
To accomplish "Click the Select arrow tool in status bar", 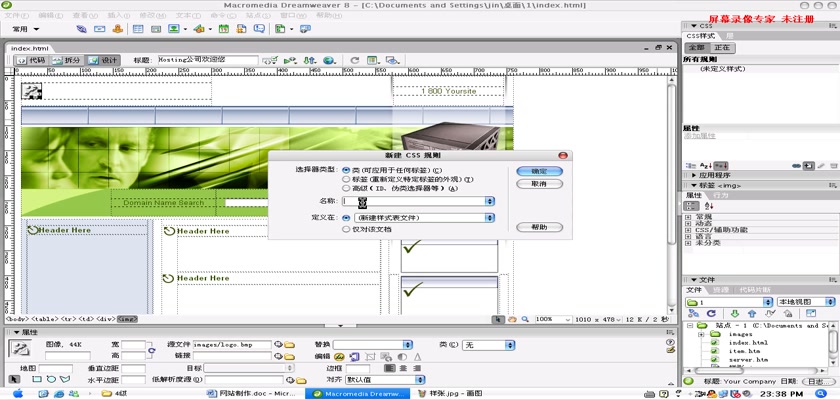I will (498, 319).
